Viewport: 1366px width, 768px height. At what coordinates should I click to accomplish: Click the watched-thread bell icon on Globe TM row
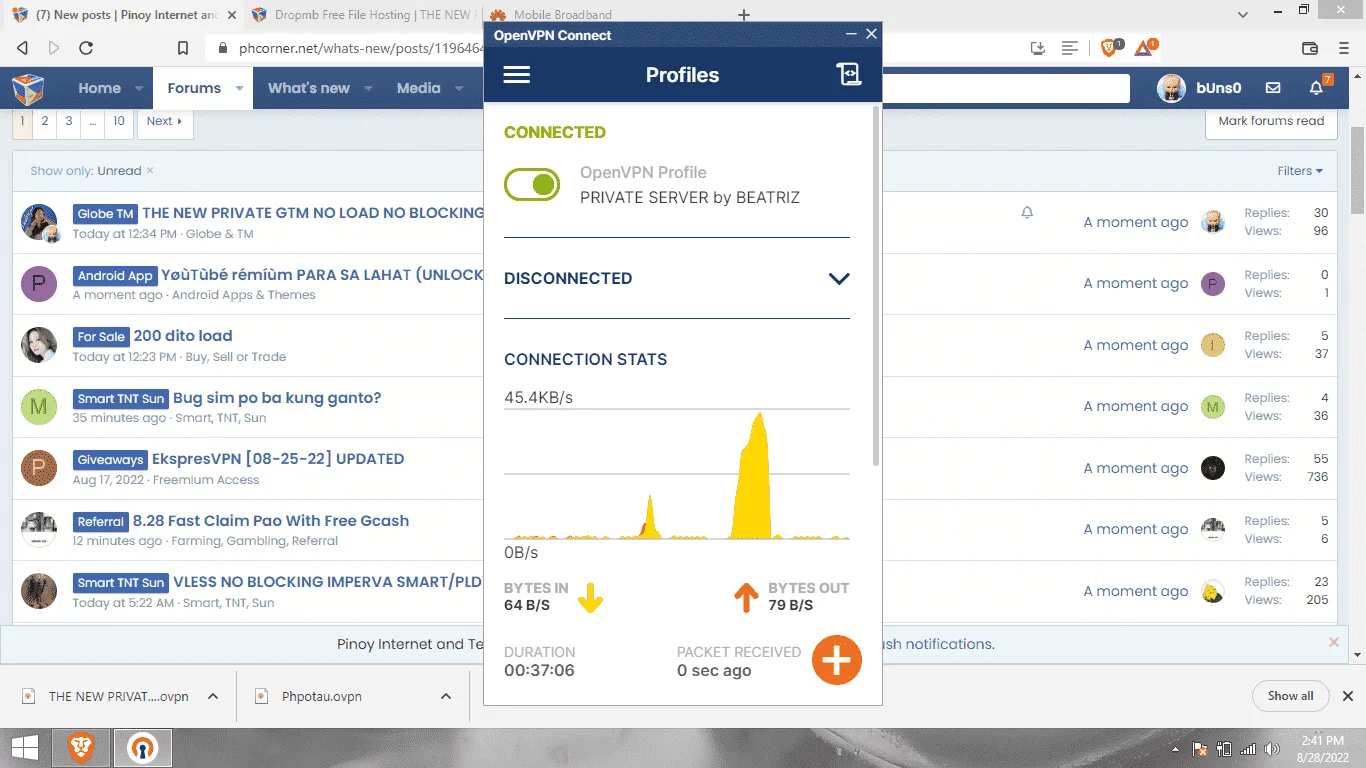point(1027,213)
